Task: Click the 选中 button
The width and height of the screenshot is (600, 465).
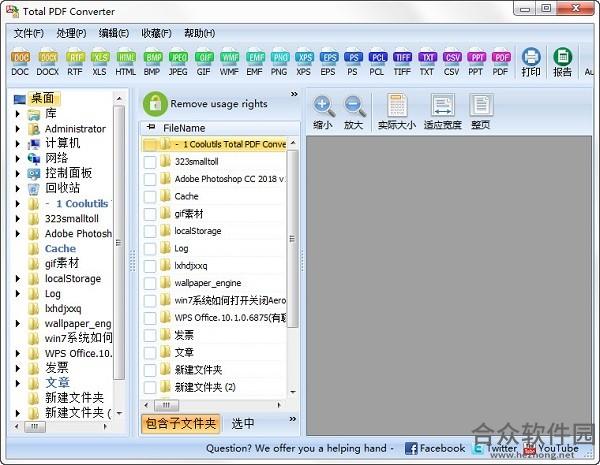Action: [x=243, y=424]
